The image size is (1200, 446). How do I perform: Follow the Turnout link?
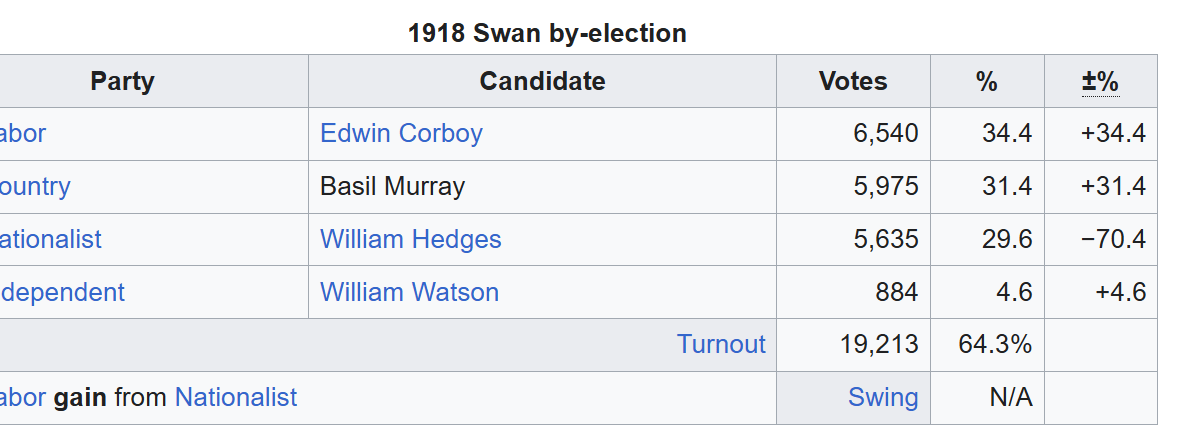coord(721,345)
